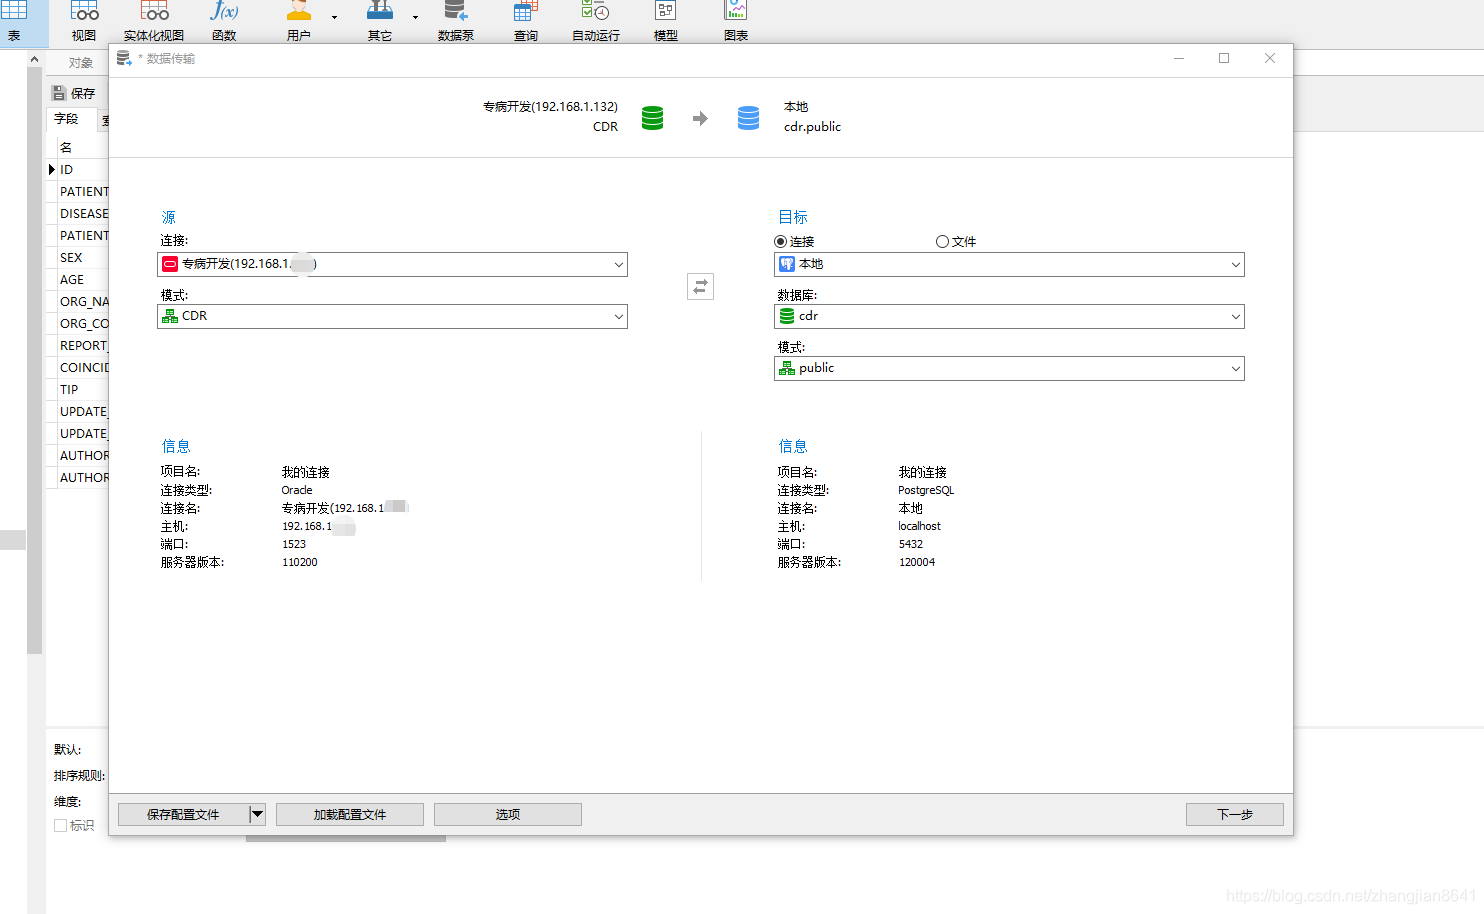Switch to the Objects (对象) tab
The height and width of the screenshot is (914, 1484).
coord(81,63)
